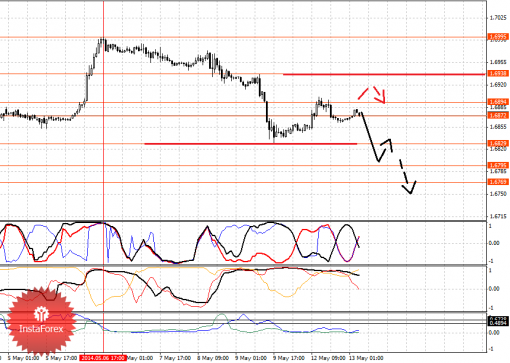510x363 pixels.
Task: Select the red 2014.05.06 17:00 date marker
Action: pos(103,358)
